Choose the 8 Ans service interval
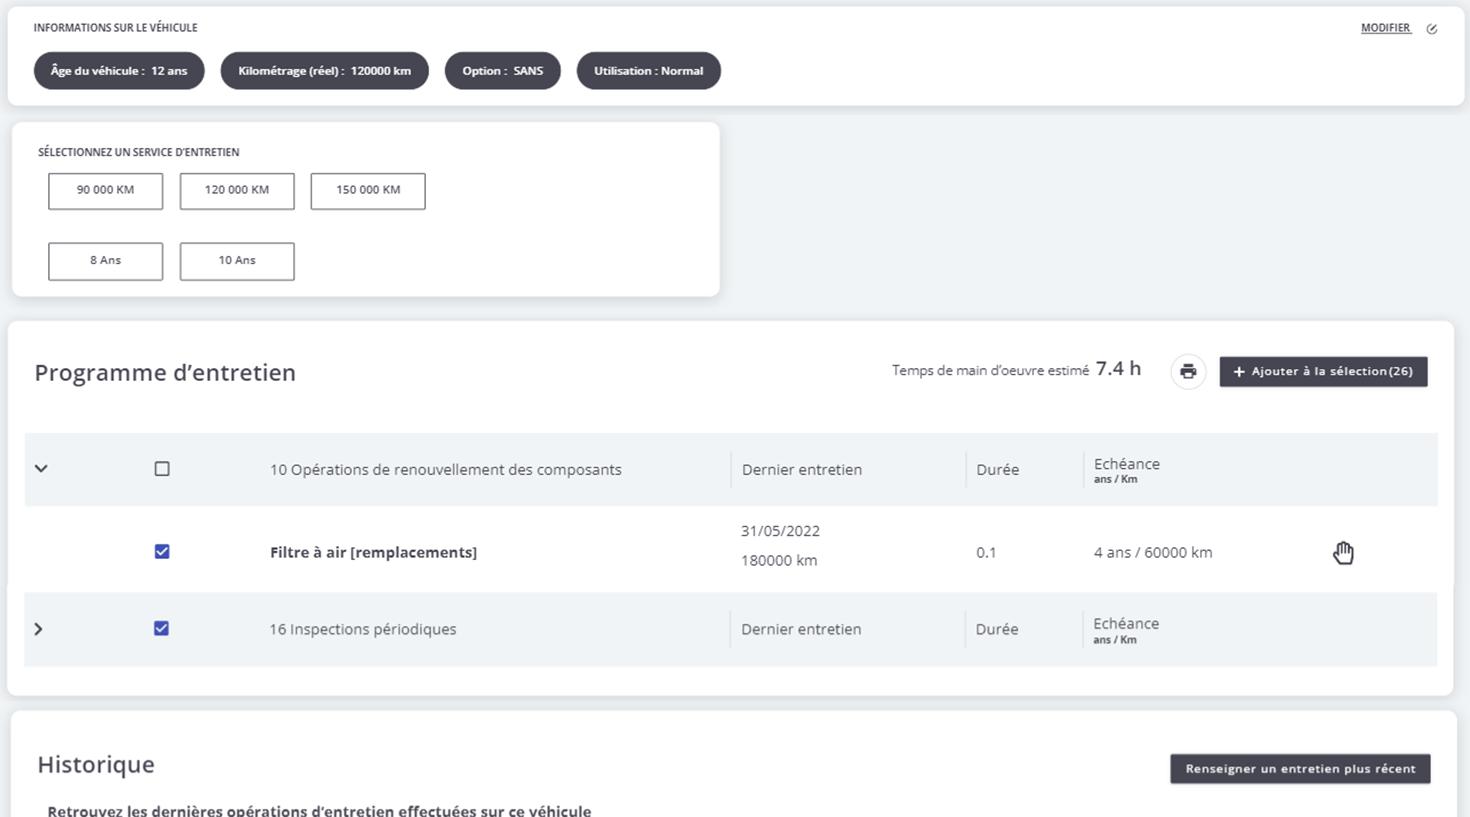This screenshot has width=1470, height=817. point(105,261)
